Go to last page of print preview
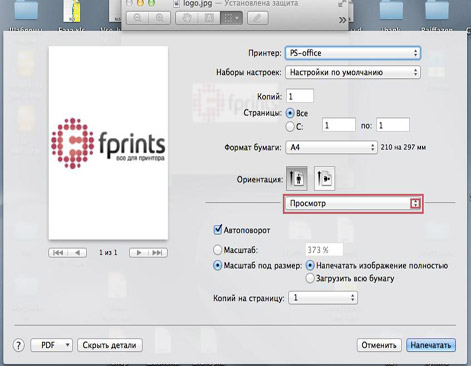This screenshot has height=366, width=471. [x=158, y=253]
